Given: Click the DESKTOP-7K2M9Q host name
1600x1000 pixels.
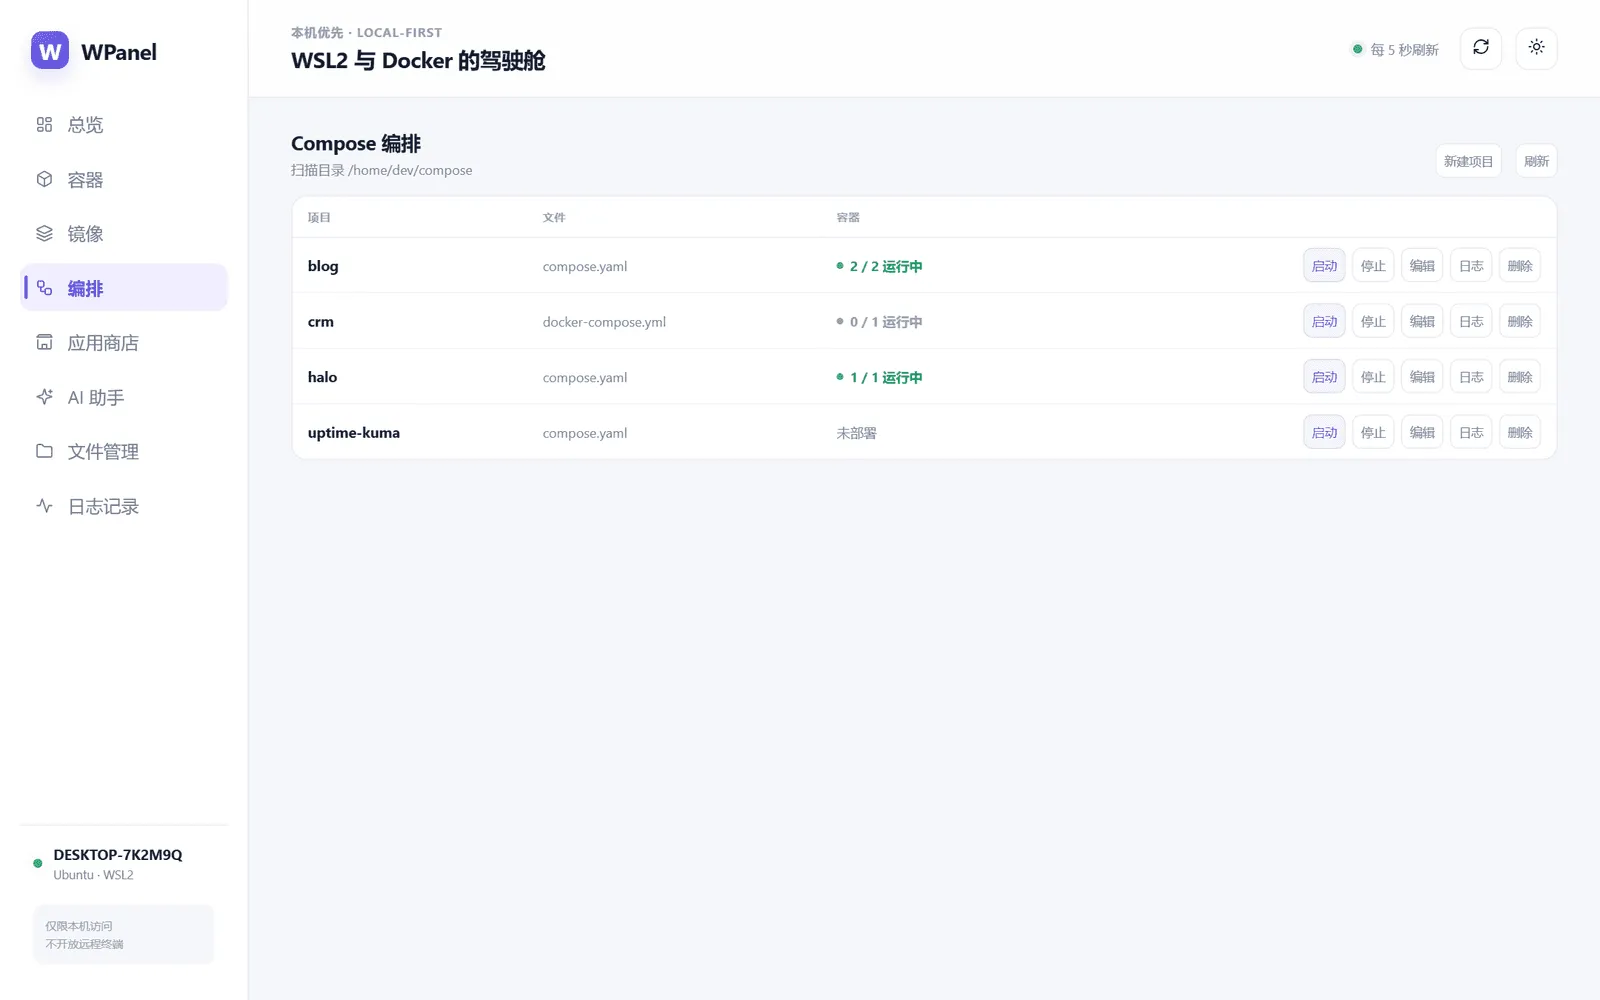Looking at the screenshot, I should 118,855.
